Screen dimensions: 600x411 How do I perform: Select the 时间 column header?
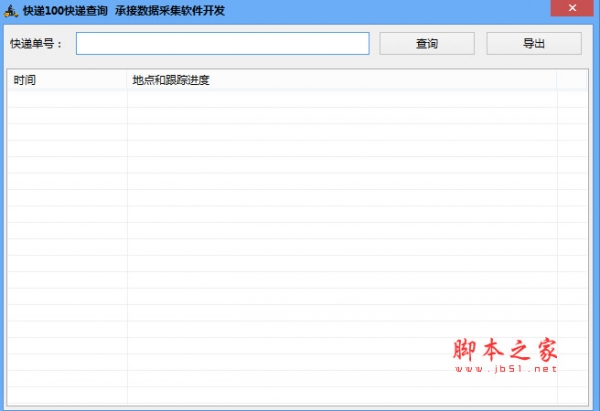point(67,80)
